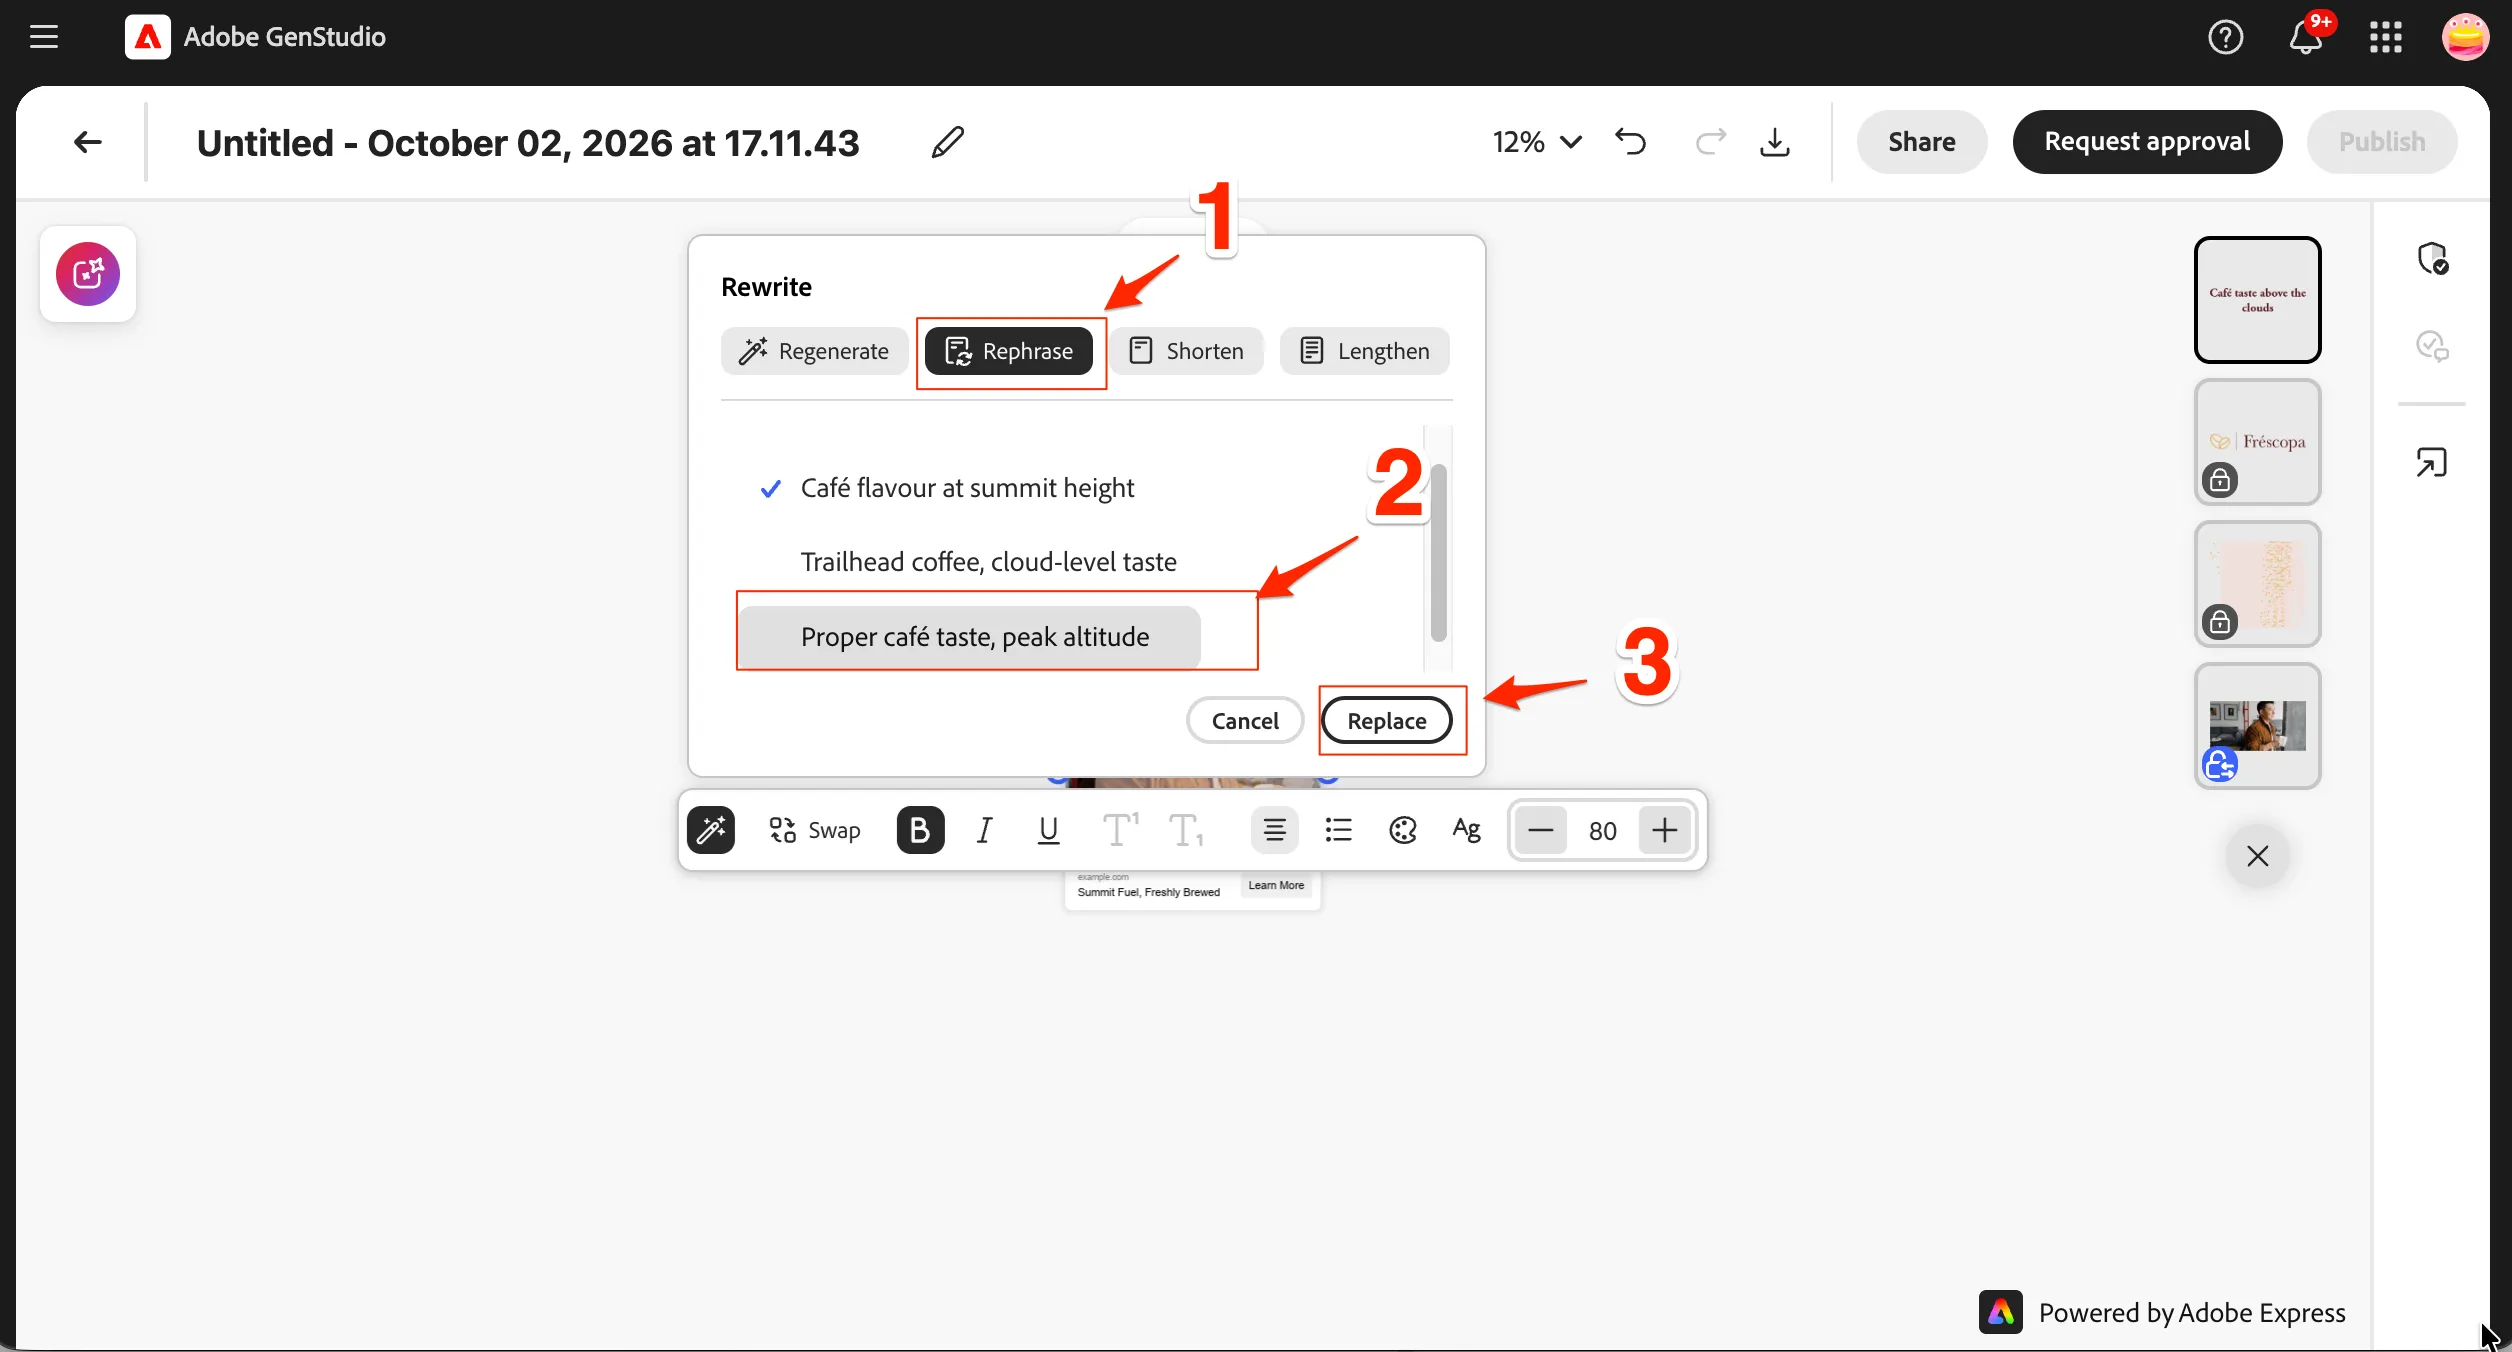This screenshot has height=1352, width=2512.
Task: Open the apps grid switcher
Action: coord(2385,37)
